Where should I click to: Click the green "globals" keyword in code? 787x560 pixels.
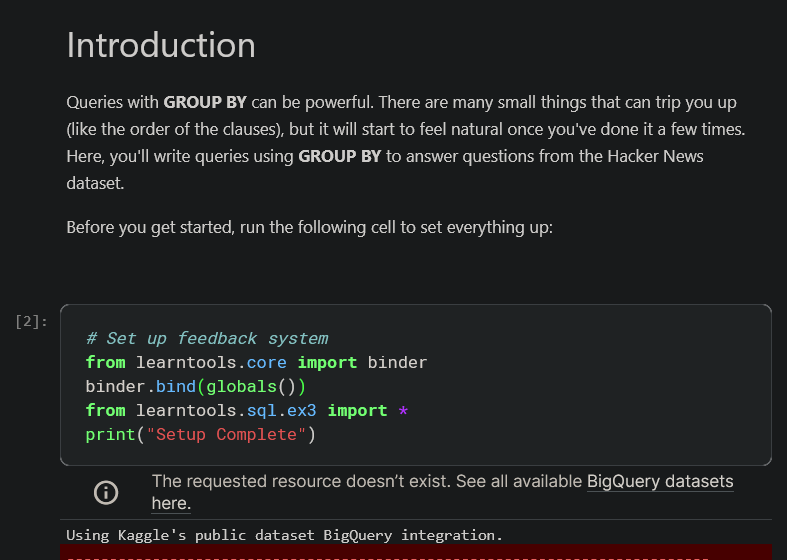(x=241, y=386)
